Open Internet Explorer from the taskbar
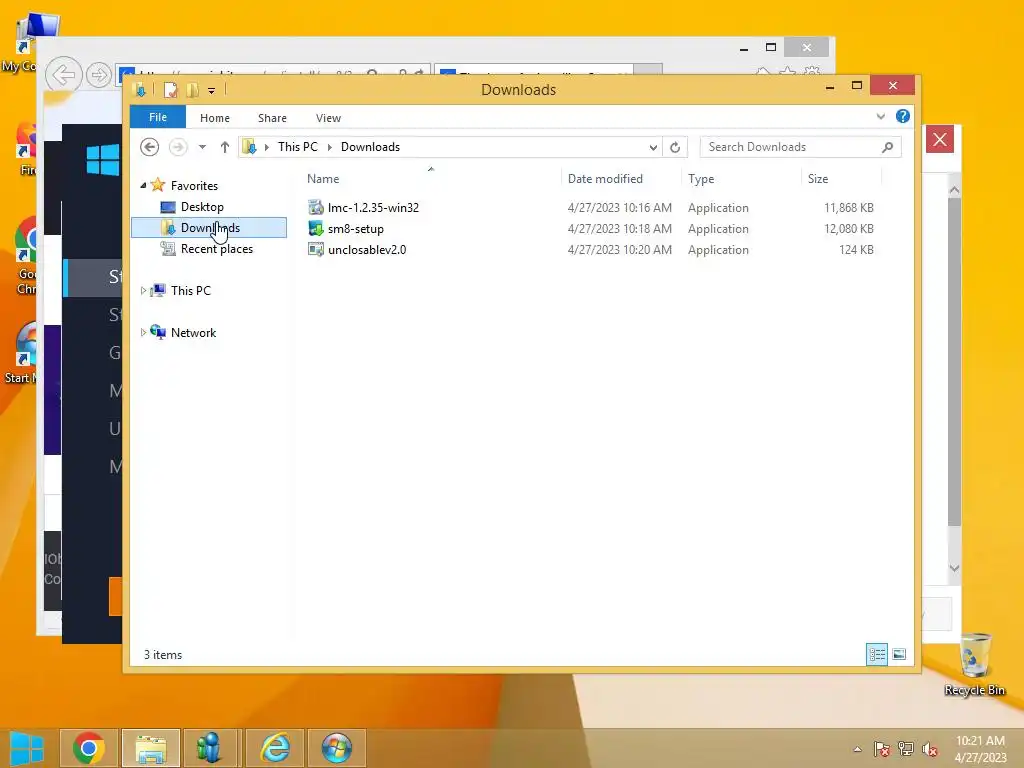Screen dimensions: 1024x768 275,748
